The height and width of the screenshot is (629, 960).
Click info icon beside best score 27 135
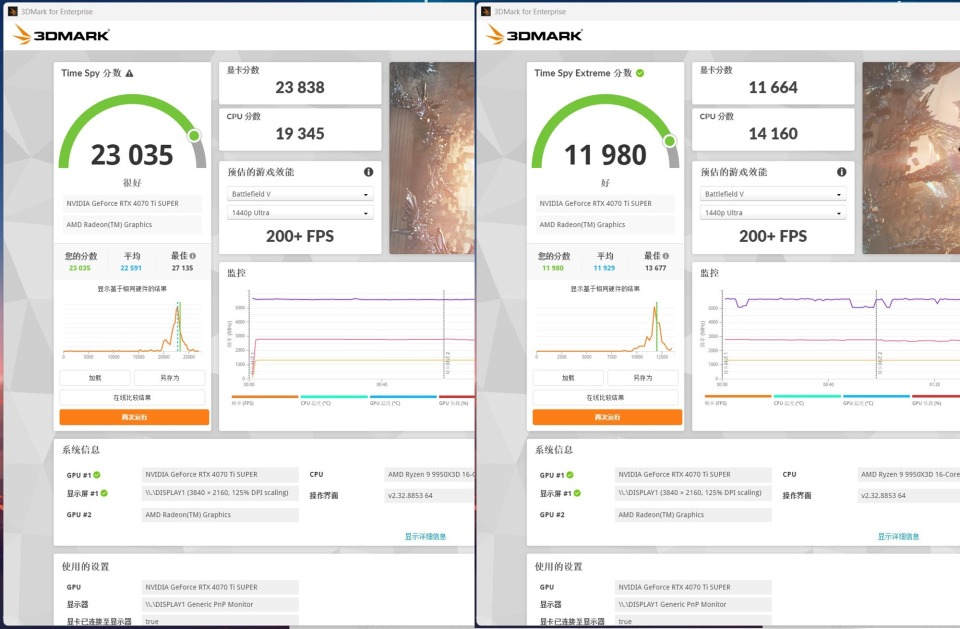[192, 256]
